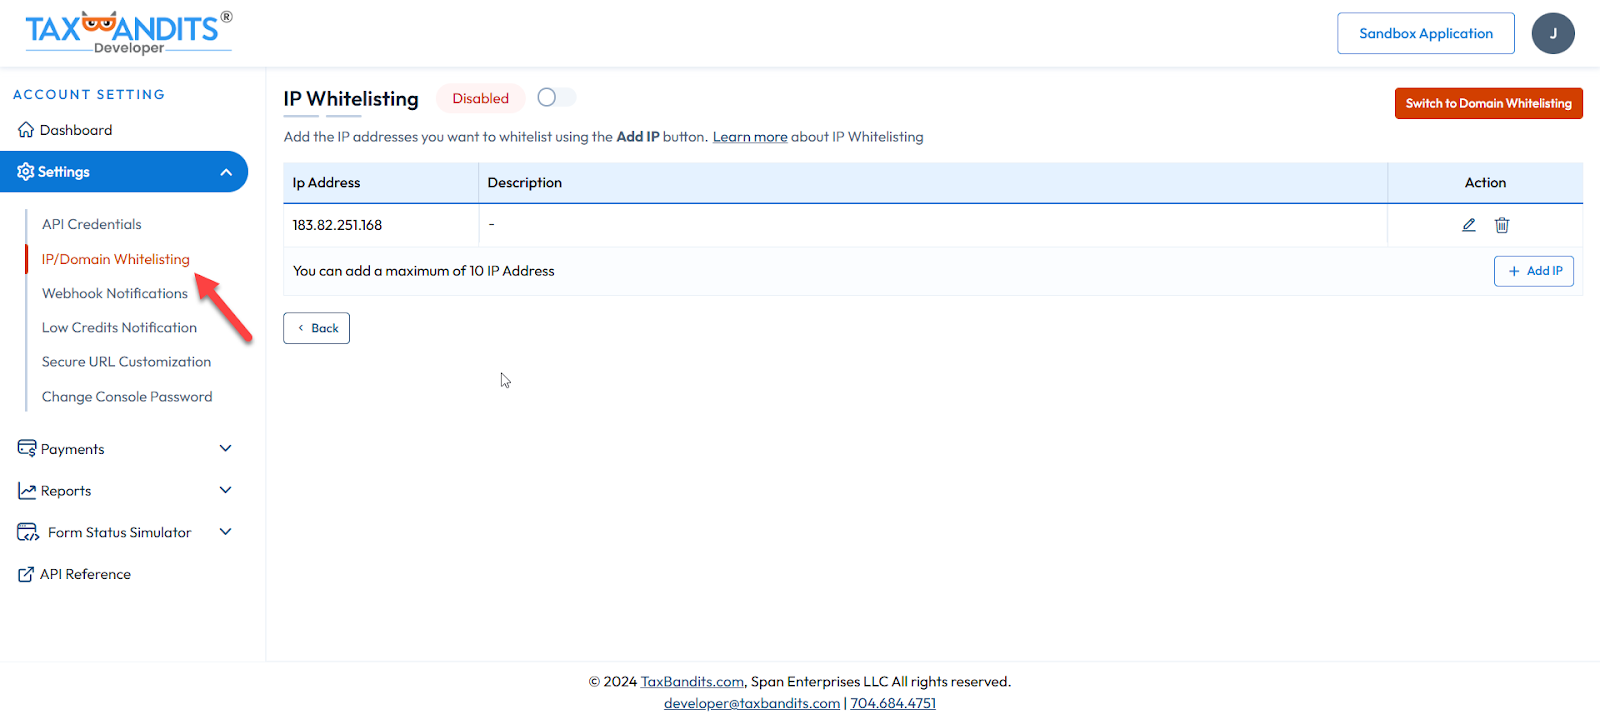Click the 704.684.4751 phone link
This screenshot has height=724, width=1600.
893,703
